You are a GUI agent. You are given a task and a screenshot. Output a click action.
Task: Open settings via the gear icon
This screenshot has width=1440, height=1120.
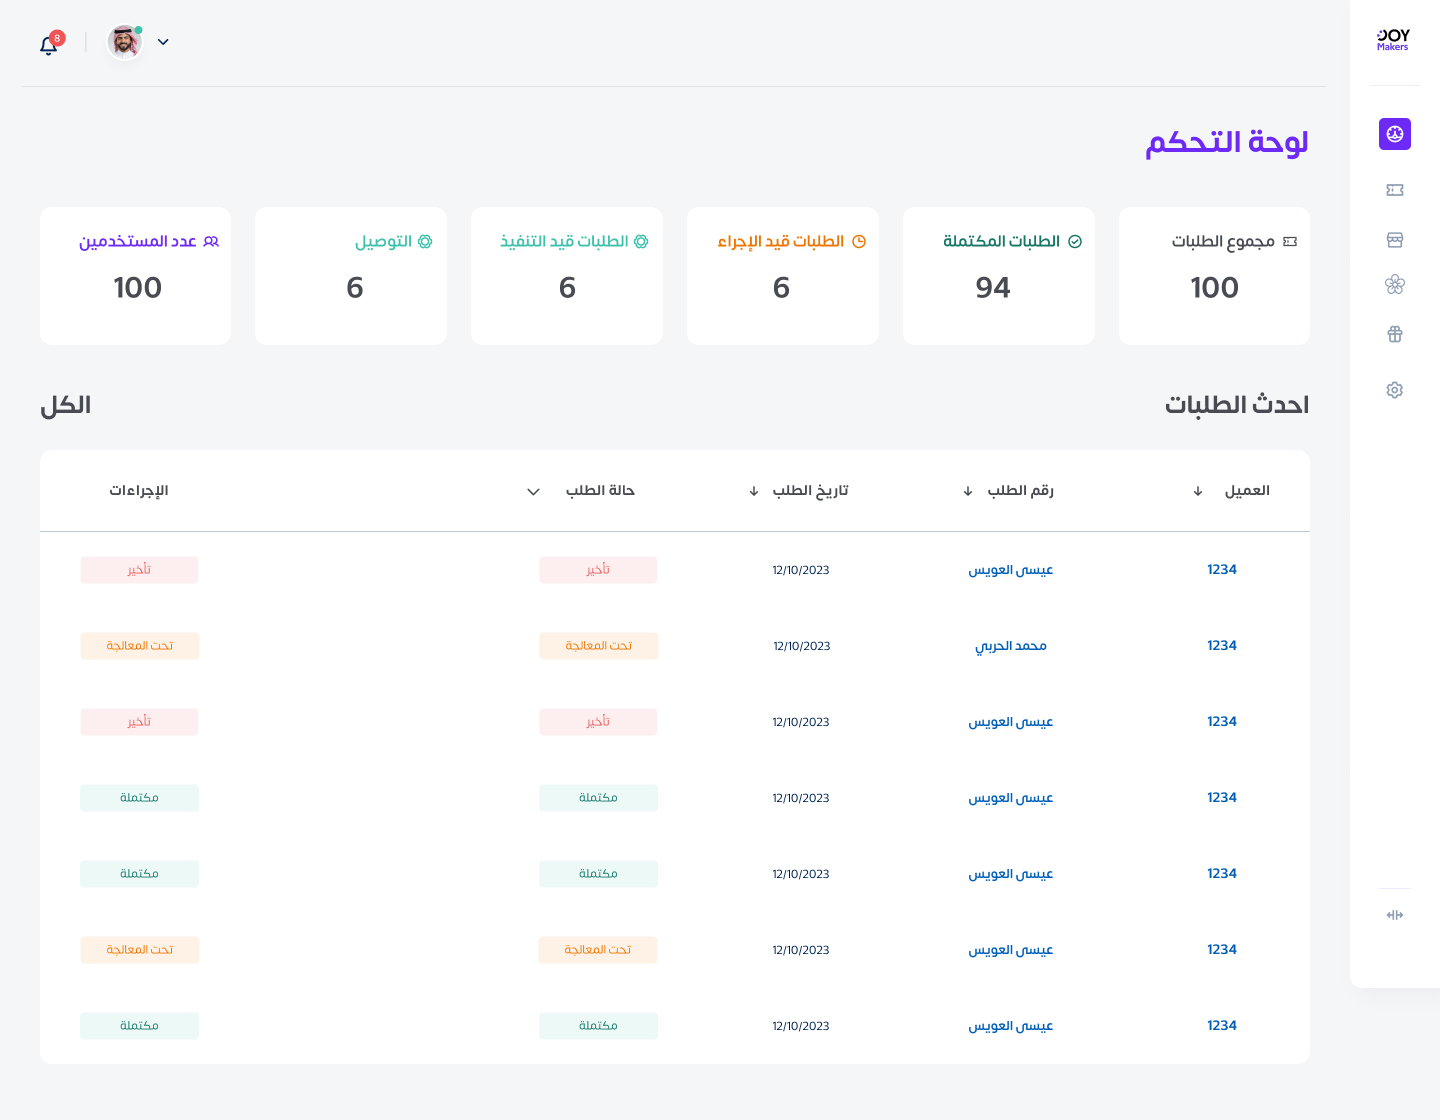pos(1394,389)
